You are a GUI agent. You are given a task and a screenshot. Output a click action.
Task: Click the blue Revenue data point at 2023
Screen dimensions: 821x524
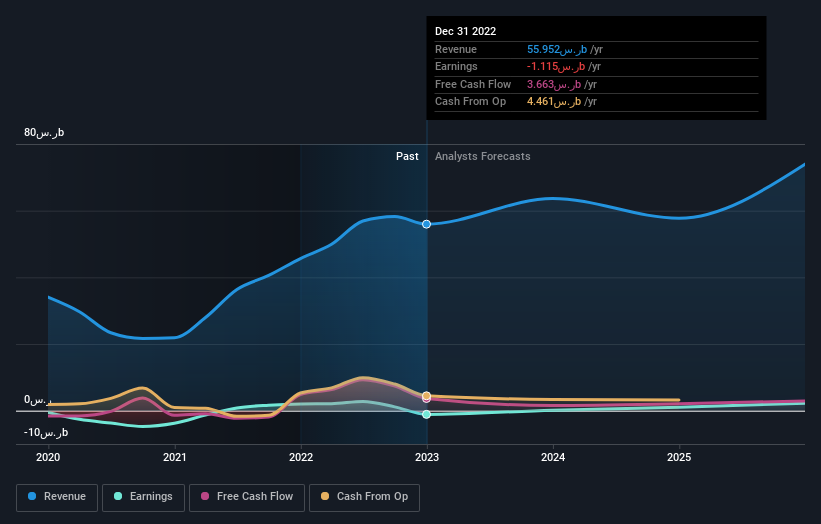tap(427, 224)
